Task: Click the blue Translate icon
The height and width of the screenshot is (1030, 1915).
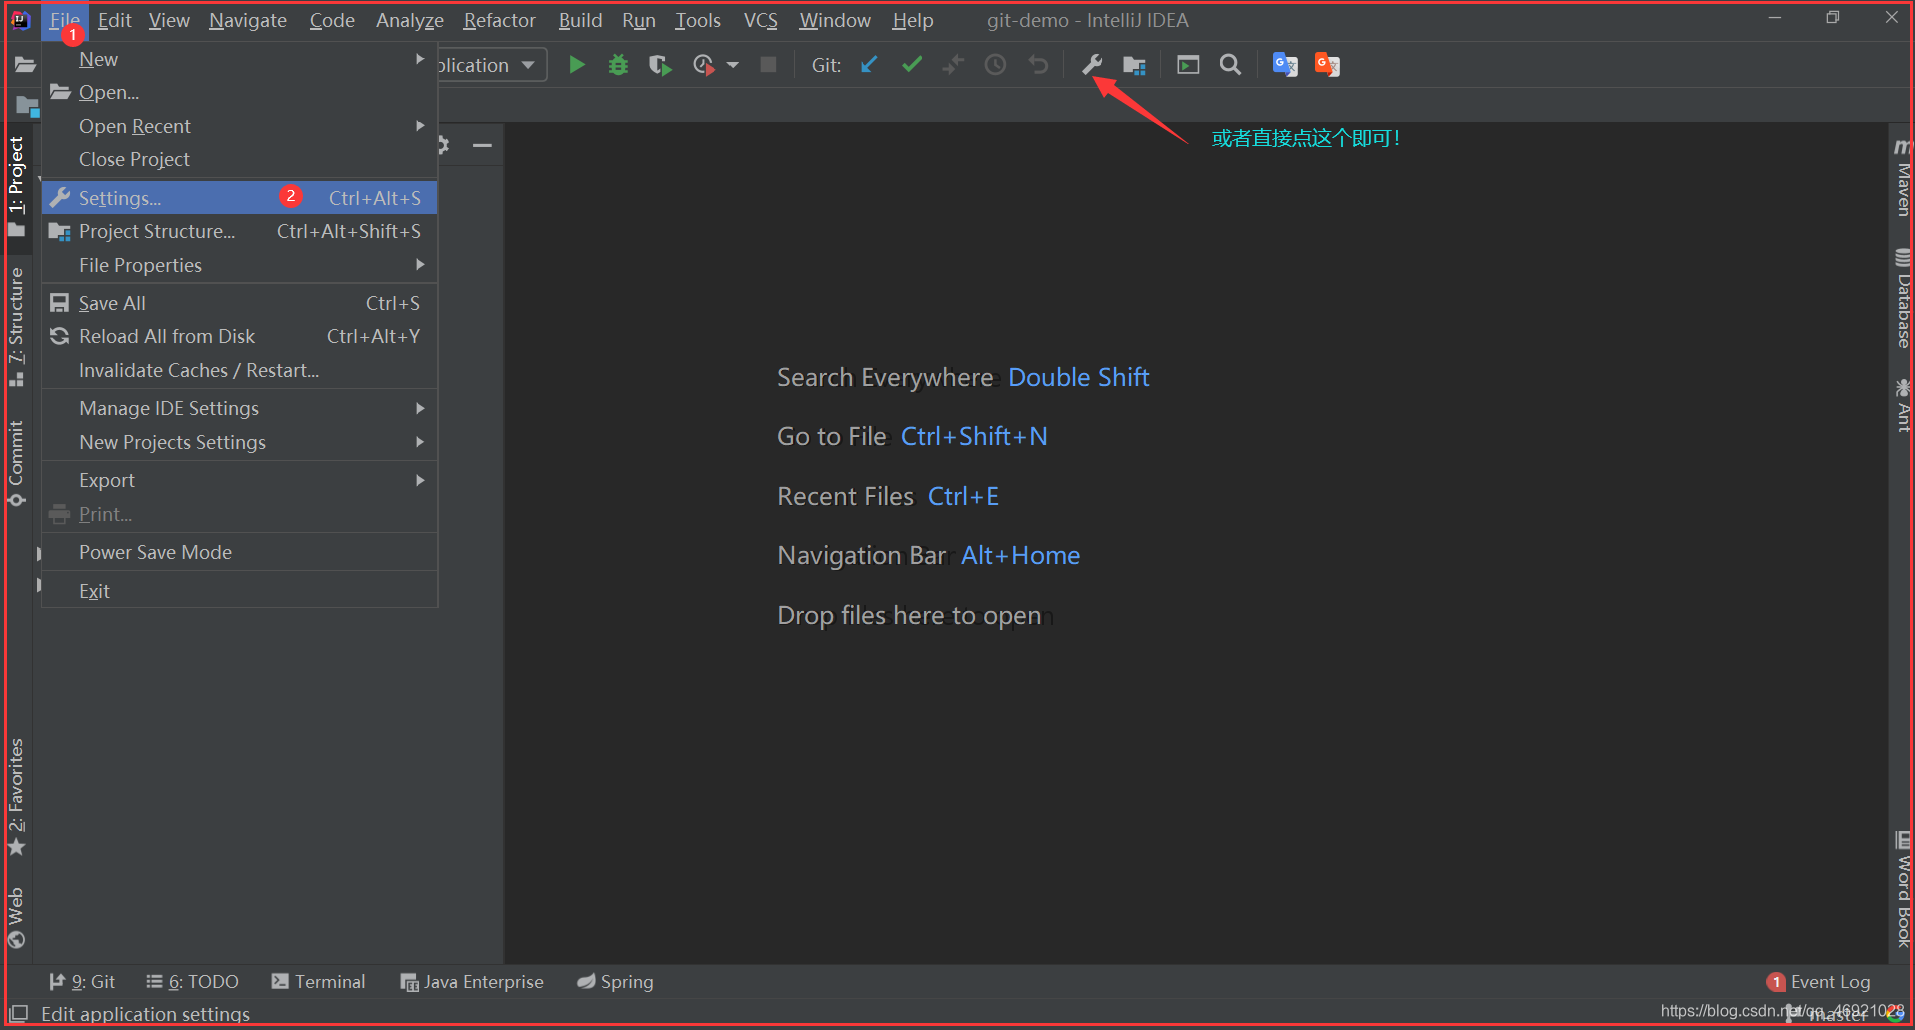Action: (1285, 65)
